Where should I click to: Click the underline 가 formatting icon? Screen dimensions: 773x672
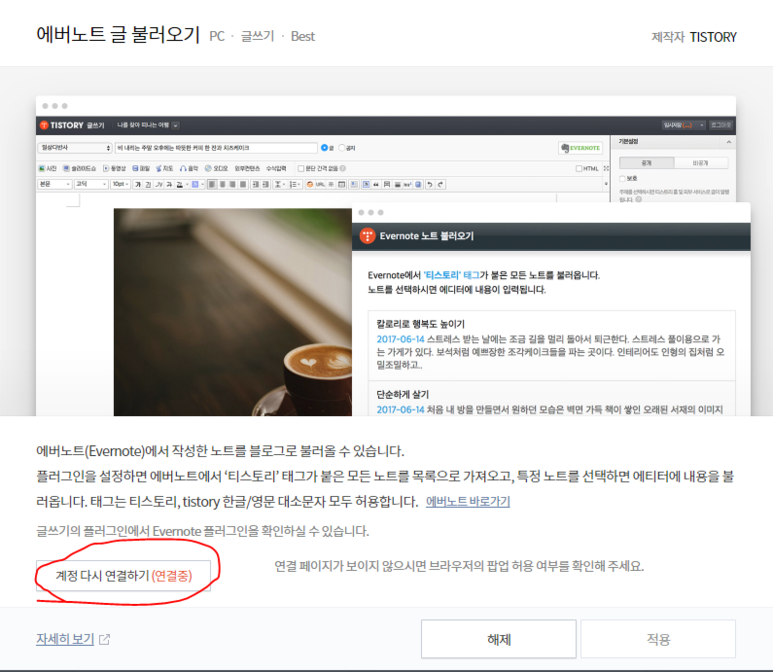148,184
